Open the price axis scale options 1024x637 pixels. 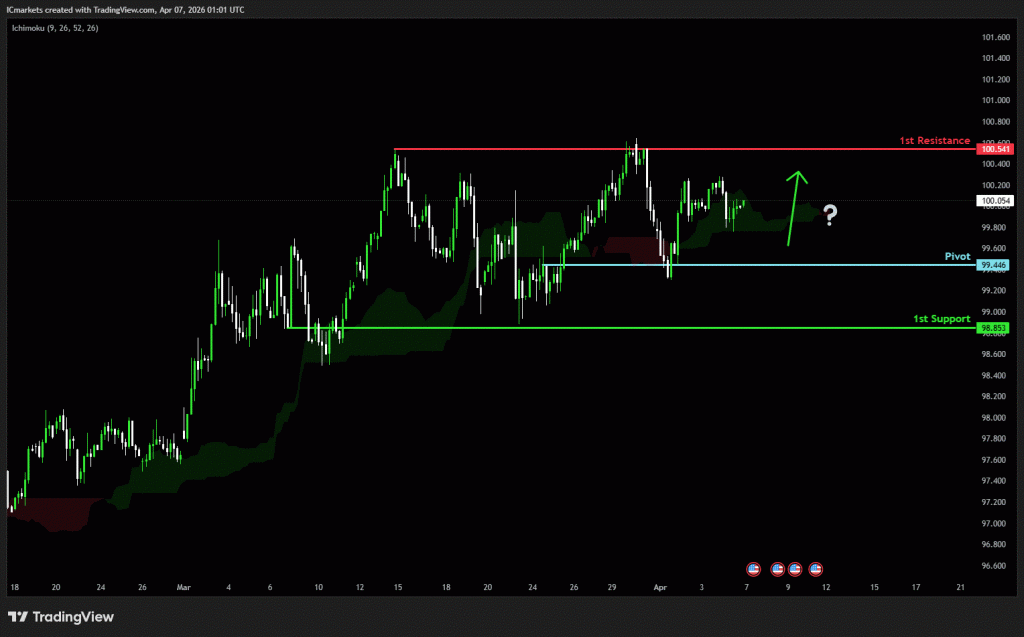click(996, 300)
